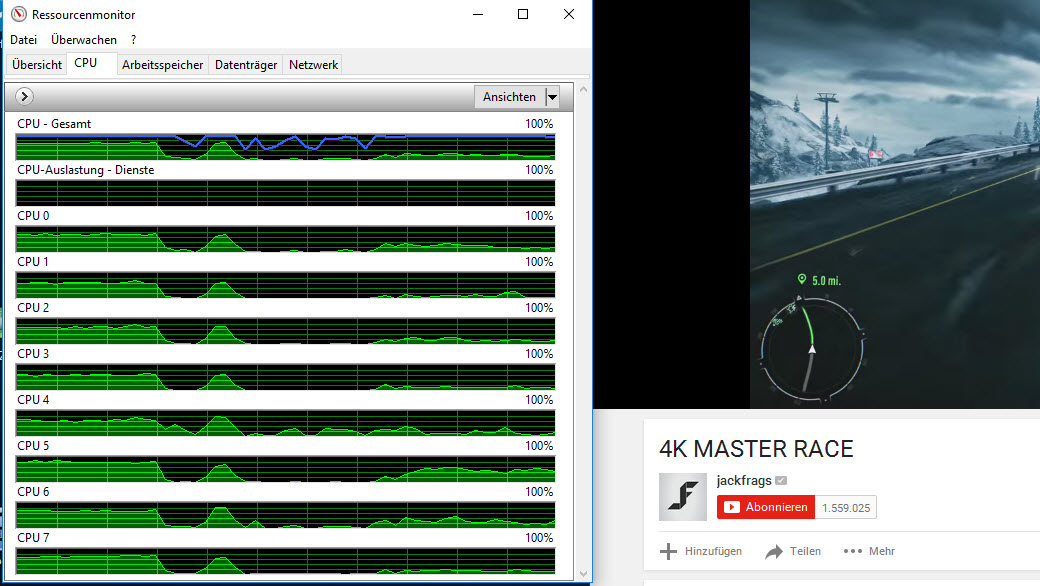Click the Ressourcenmonitor title bar app icon

coord(19,14)
